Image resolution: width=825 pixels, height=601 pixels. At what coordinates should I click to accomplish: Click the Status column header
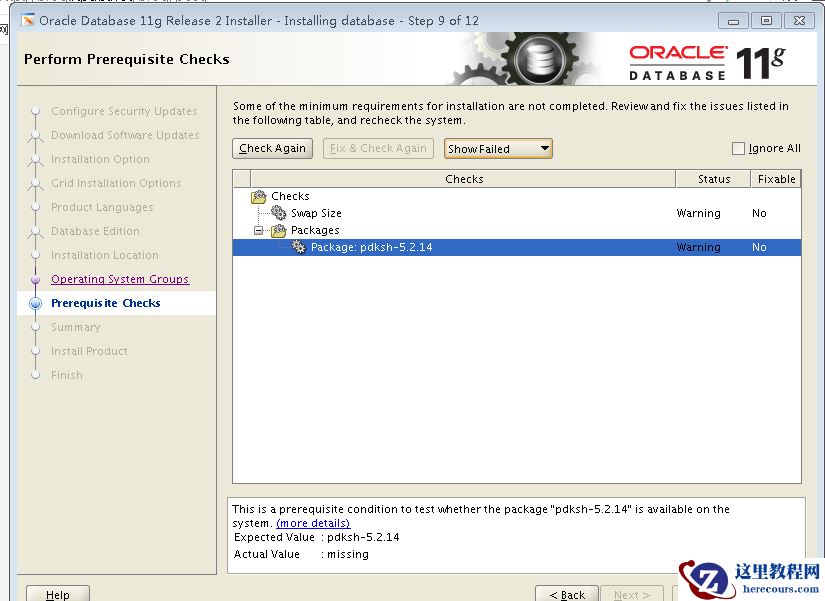pyautogui.click(x=713, y=179)
